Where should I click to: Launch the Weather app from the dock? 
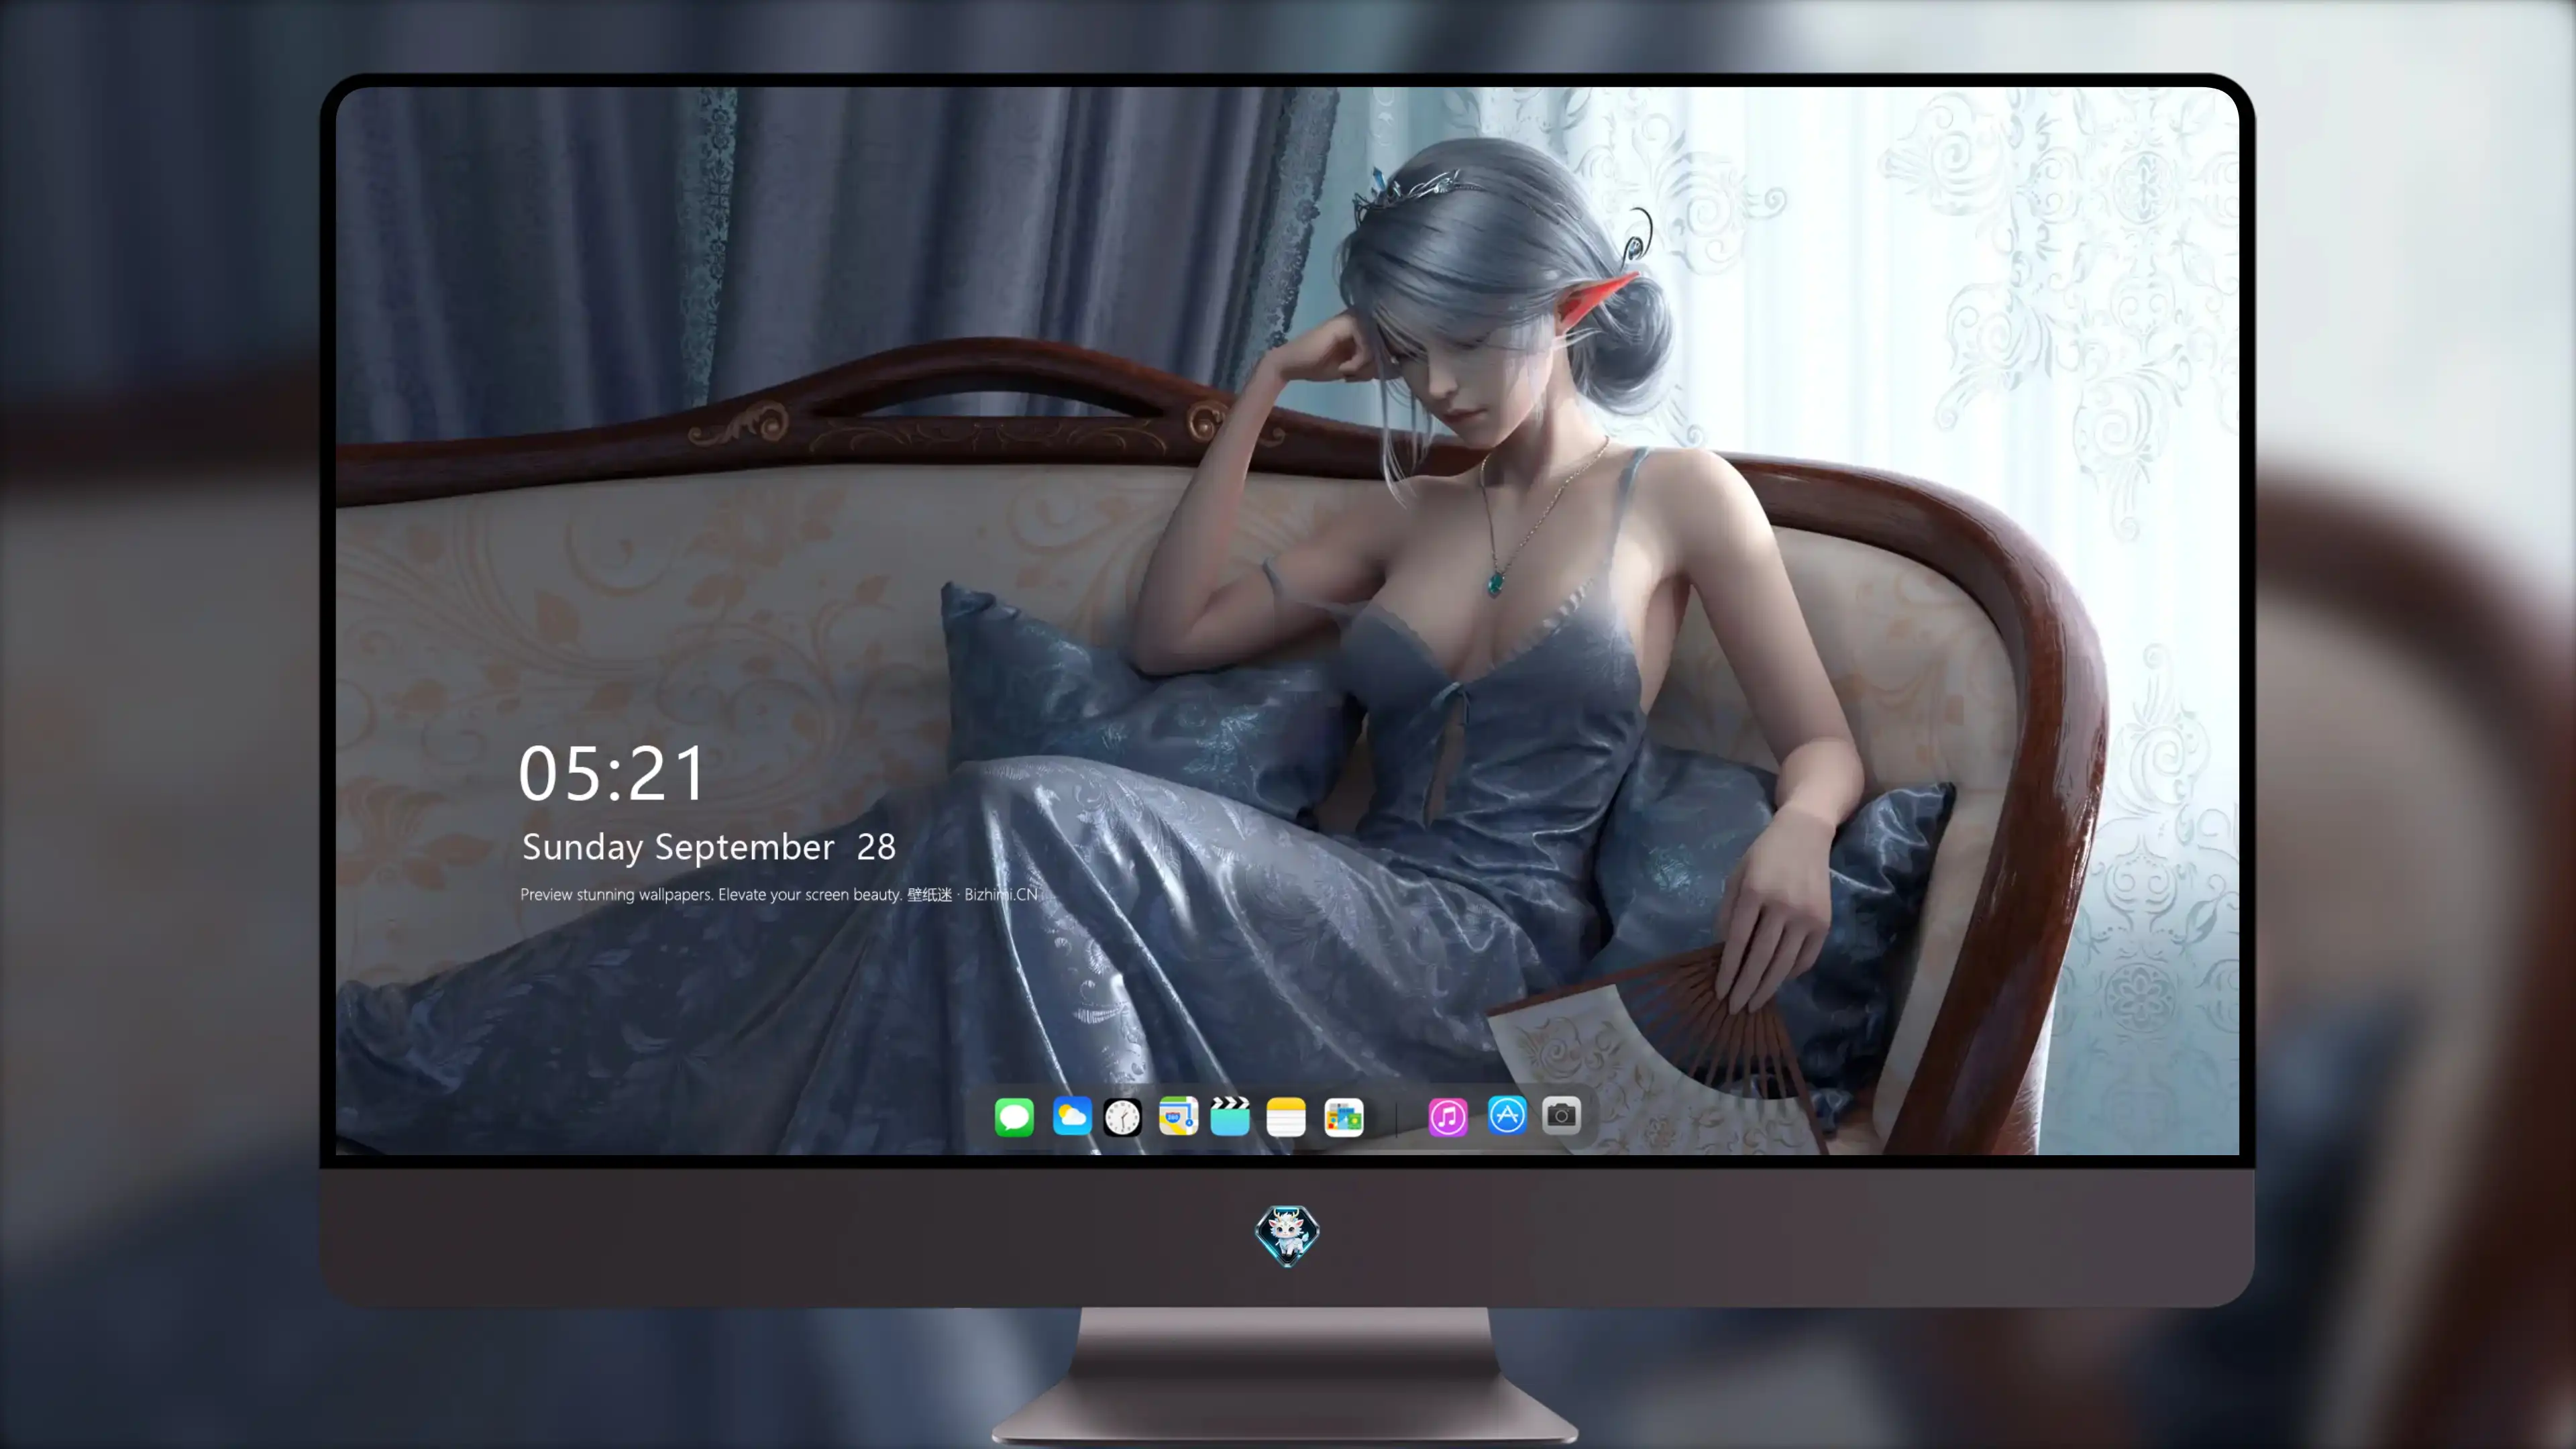tap(1071, 1116)
